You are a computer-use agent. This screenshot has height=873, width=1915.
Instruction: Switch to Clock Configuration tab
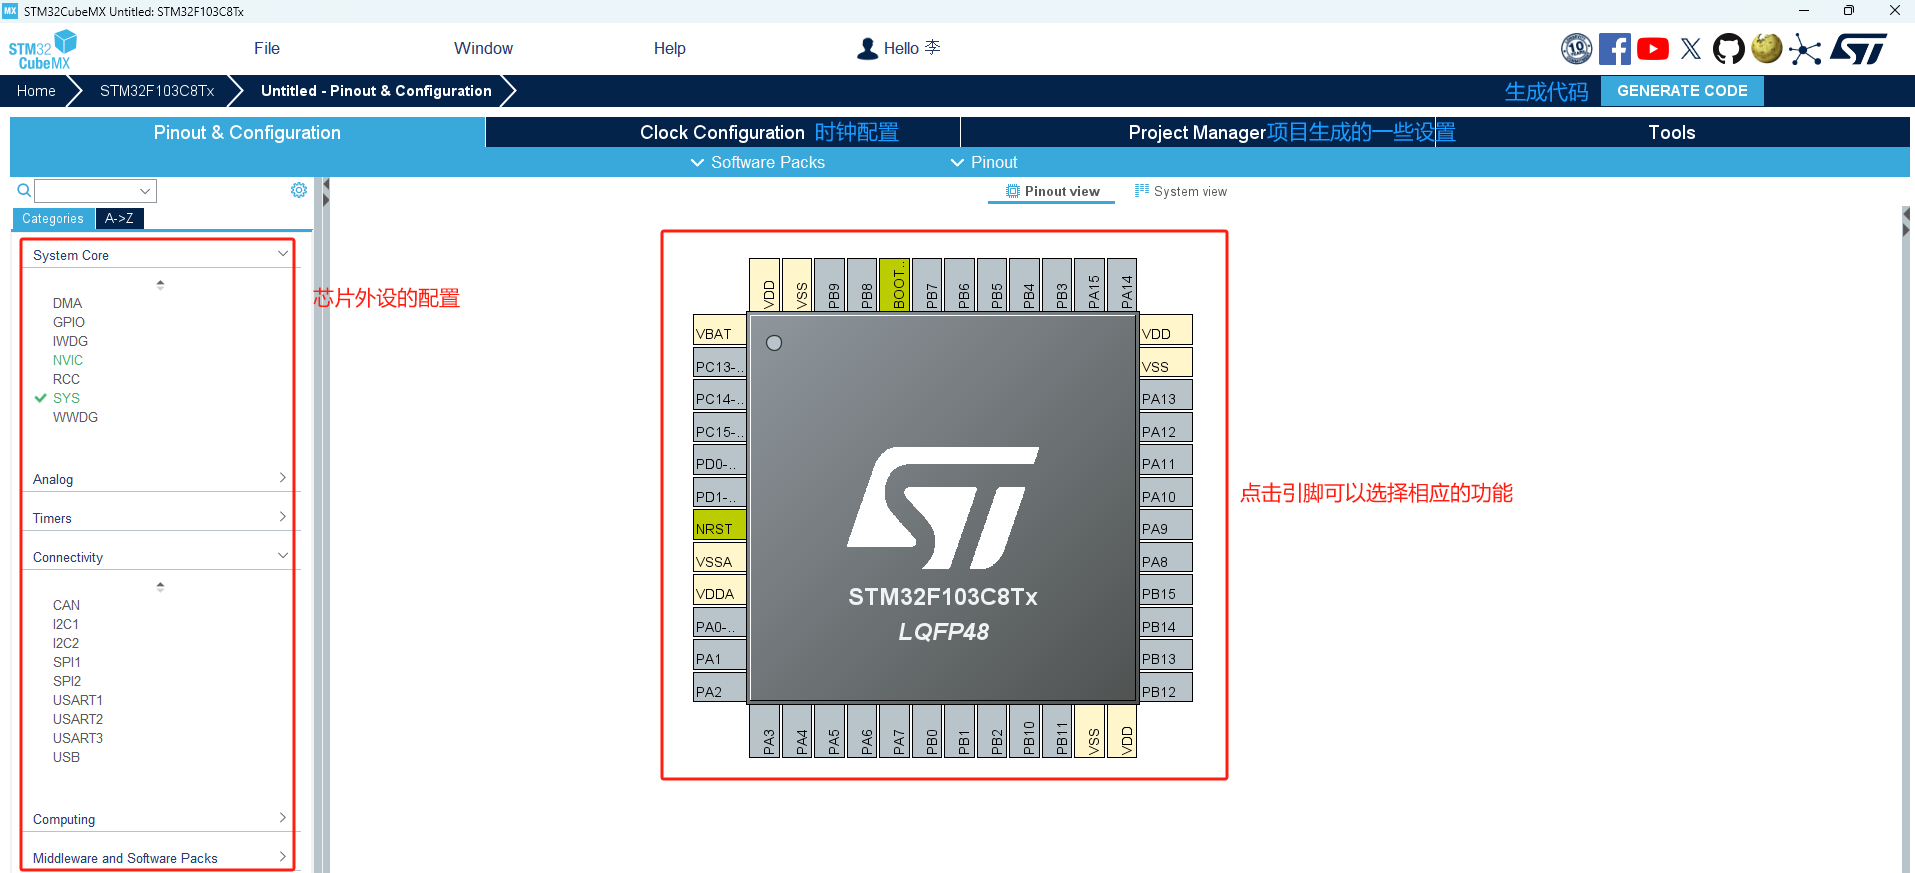(722, 132)
